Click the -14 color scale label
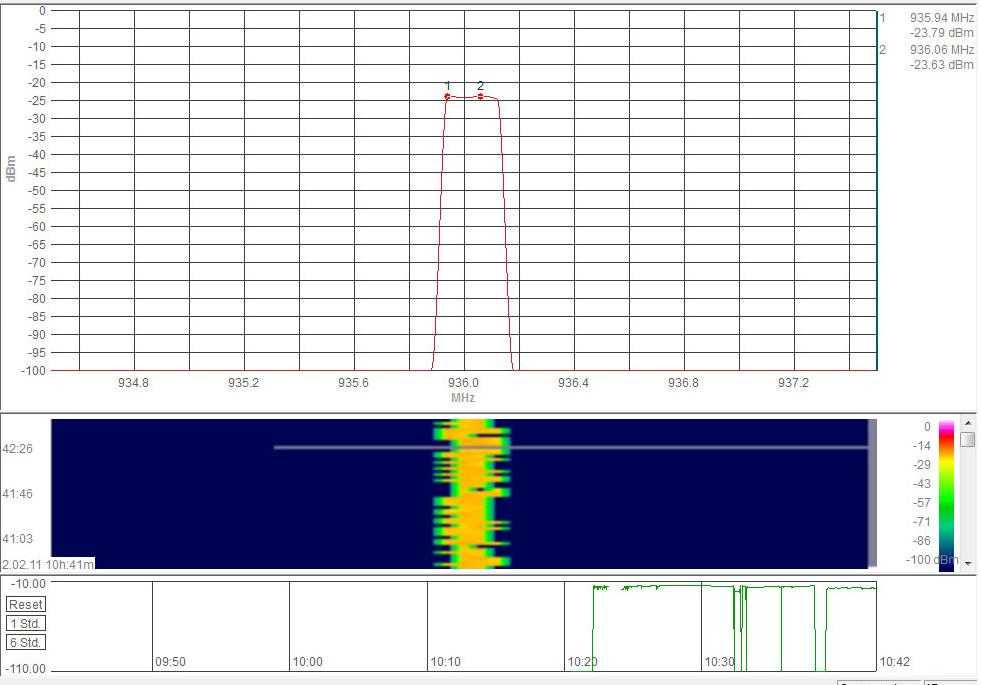This screenshot has height=685, width=981. click(922, 446)
